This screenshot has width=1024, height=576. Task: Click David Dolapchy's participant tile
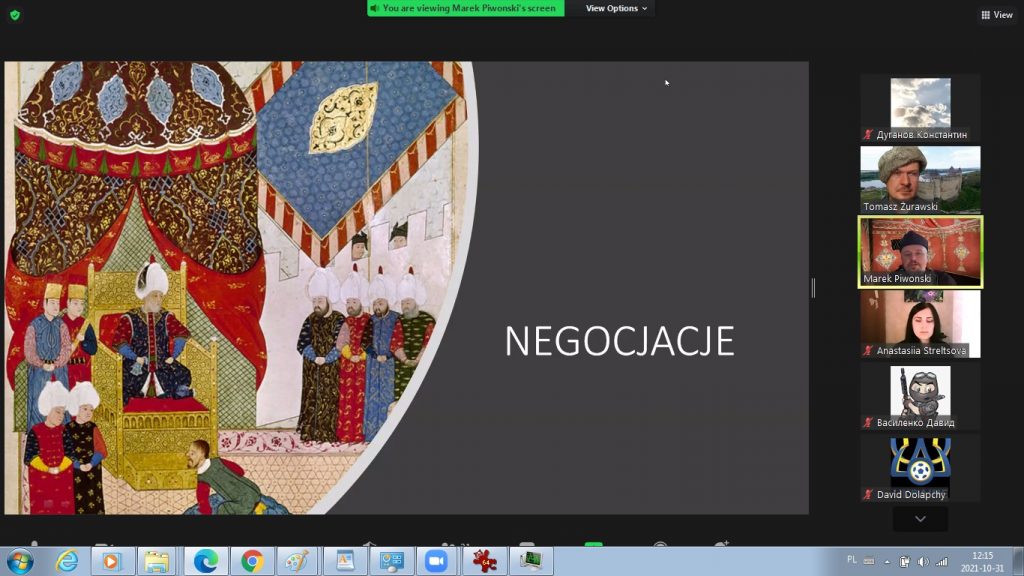[x=920, y=468]
